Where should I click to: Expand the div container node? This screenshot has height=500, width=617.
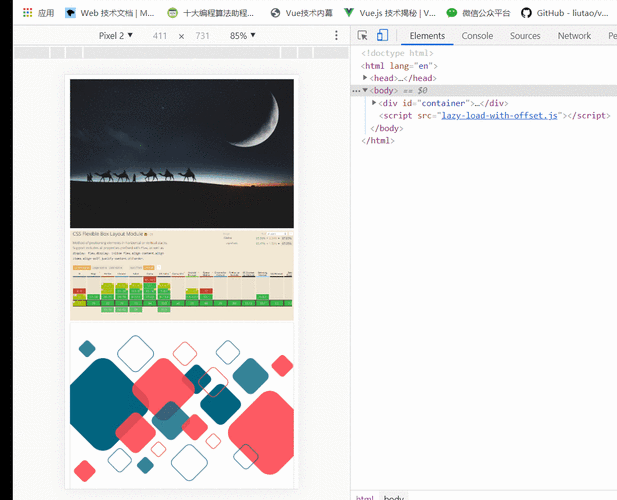[375, 103]
